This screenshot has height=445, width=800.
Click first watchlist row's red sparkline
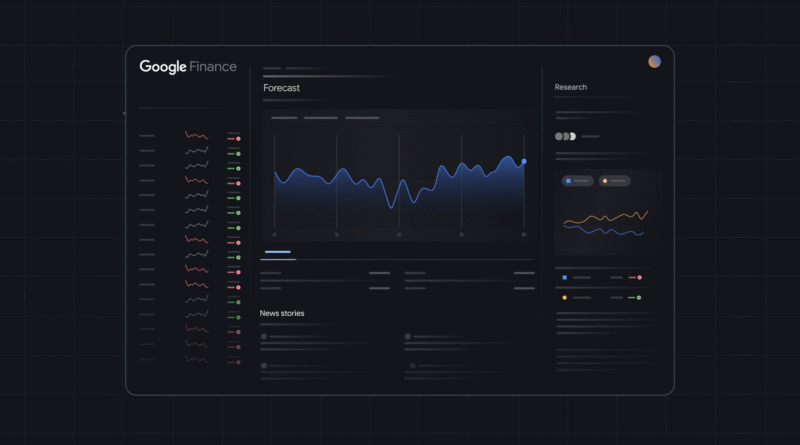[196, 135]
